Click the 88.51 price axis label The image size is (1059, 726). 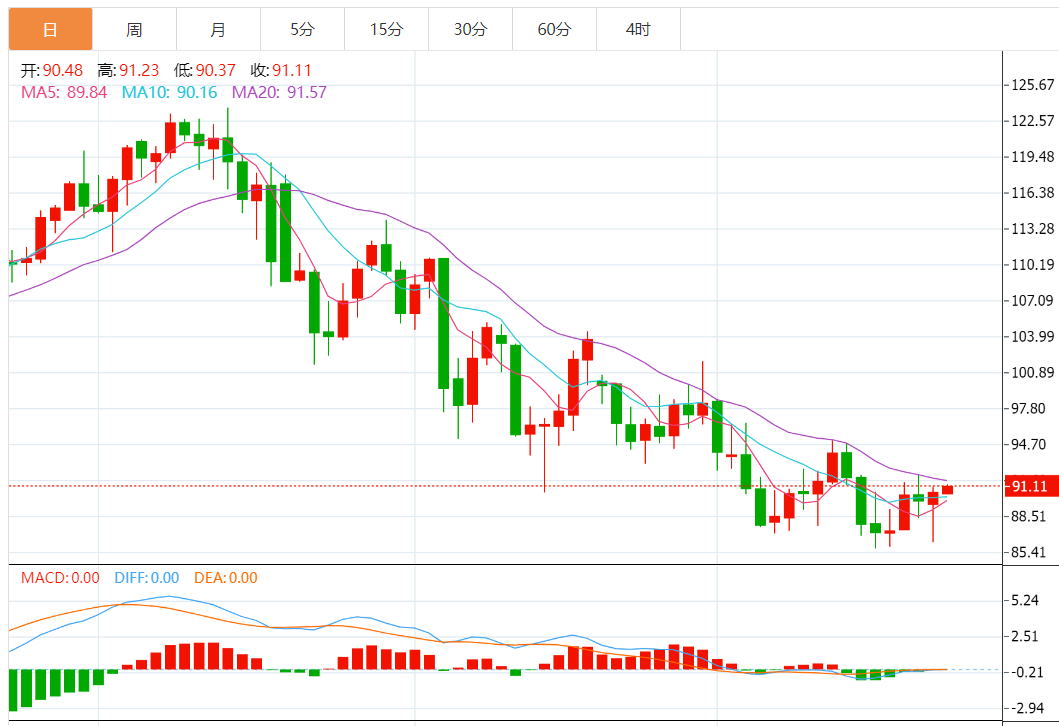(1029, 517)
